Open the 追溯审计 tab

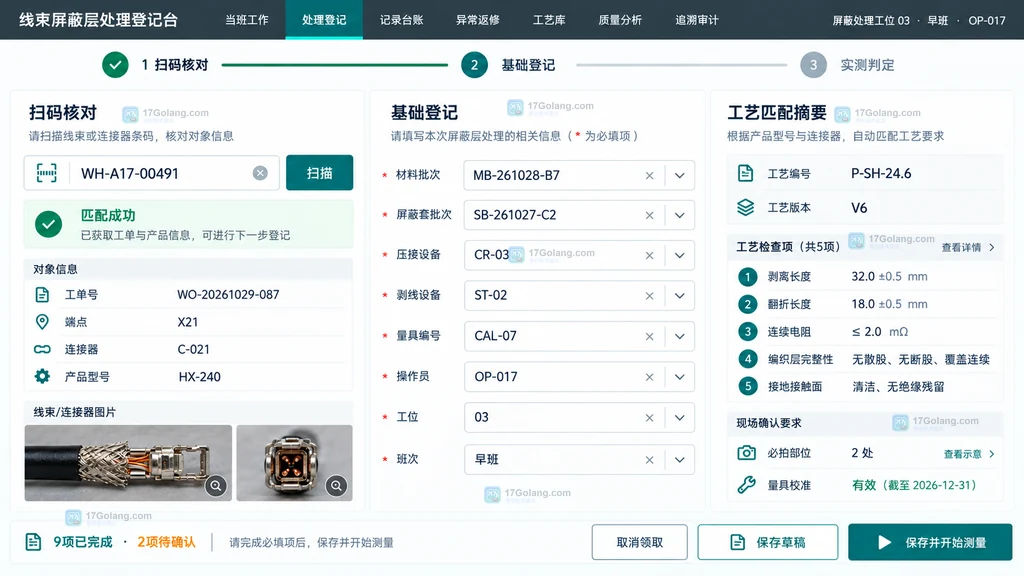pos(697,20)
